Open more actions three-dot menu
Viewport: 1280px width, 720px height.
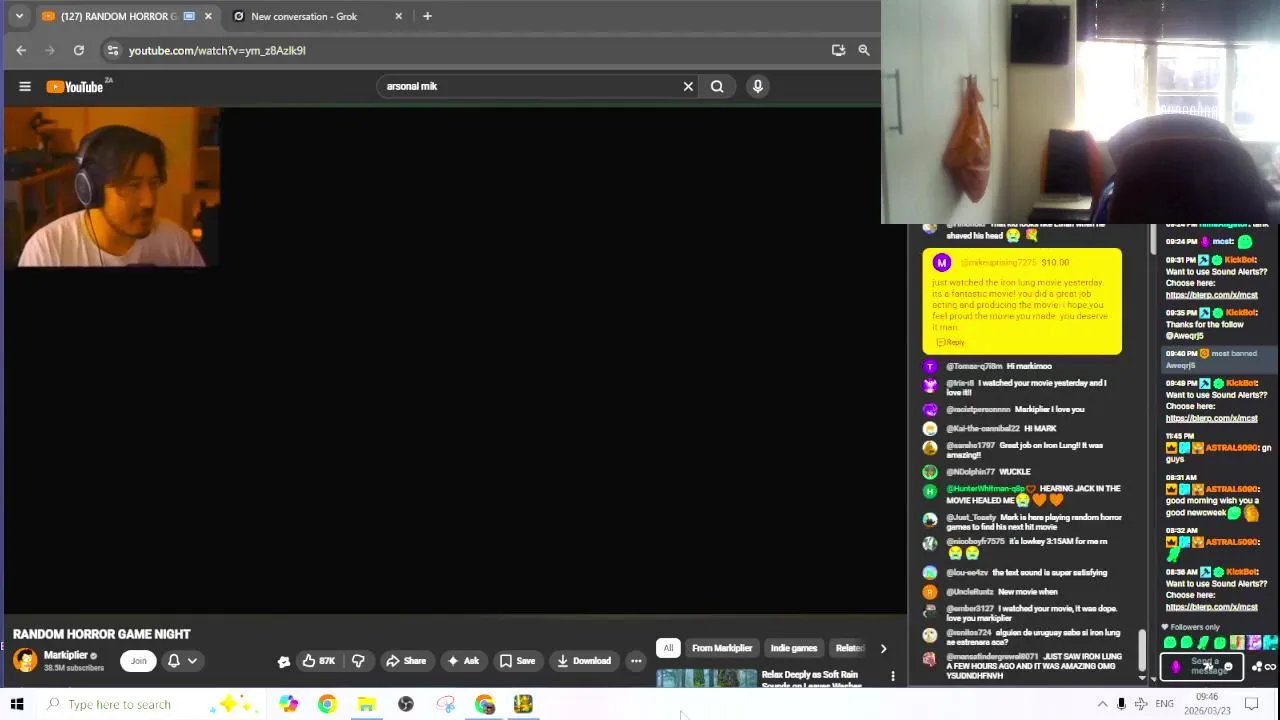(636, 660)
